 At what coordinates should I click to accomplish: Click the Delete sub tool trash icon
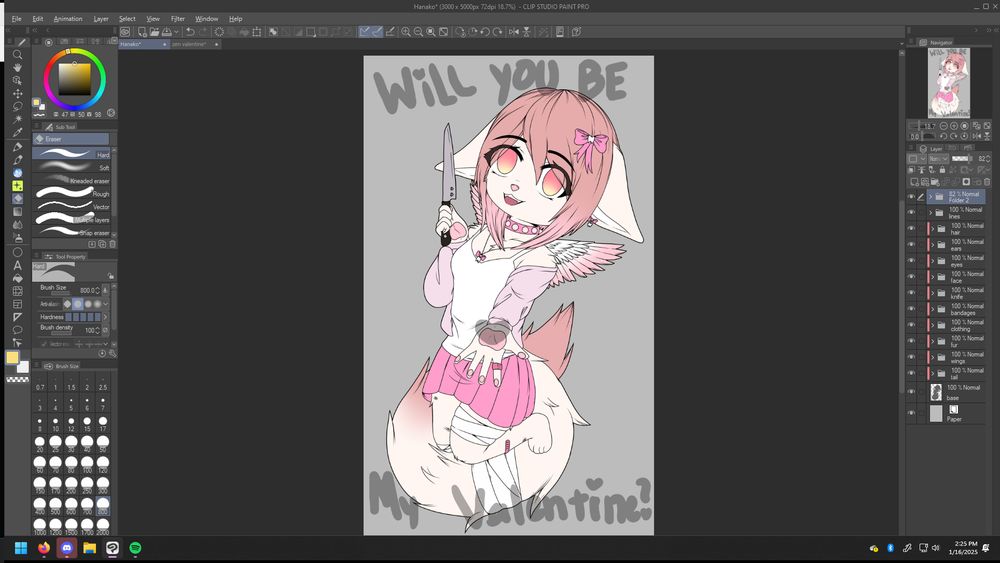(112, 244)
